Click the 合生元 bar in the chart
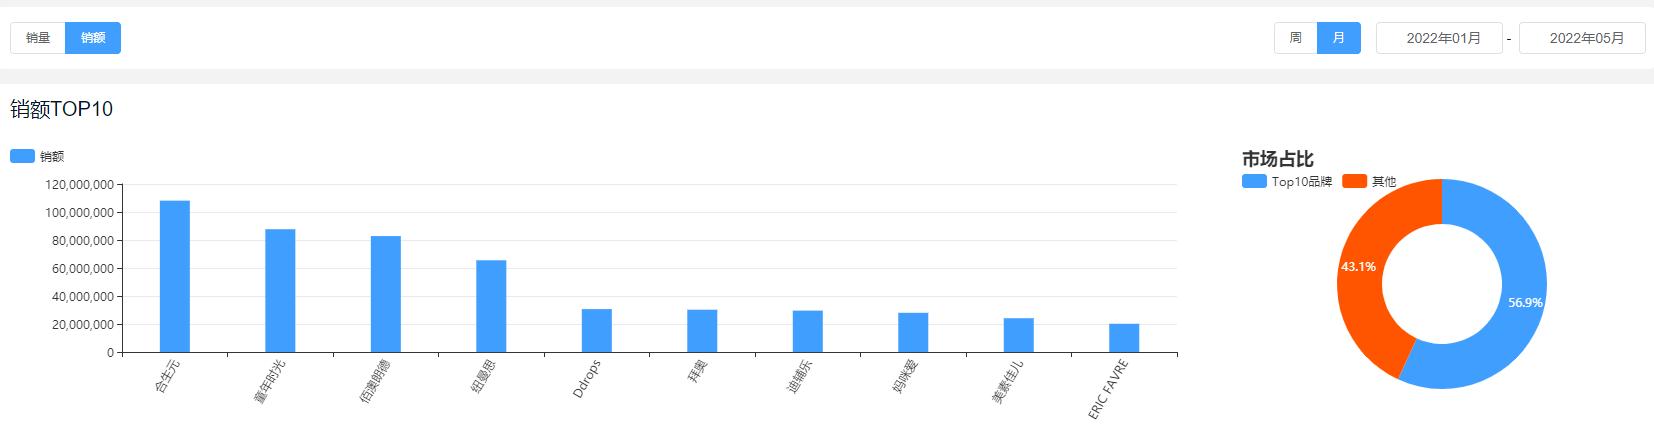Viewport: 1654px width, 429px height. (175, 276)
